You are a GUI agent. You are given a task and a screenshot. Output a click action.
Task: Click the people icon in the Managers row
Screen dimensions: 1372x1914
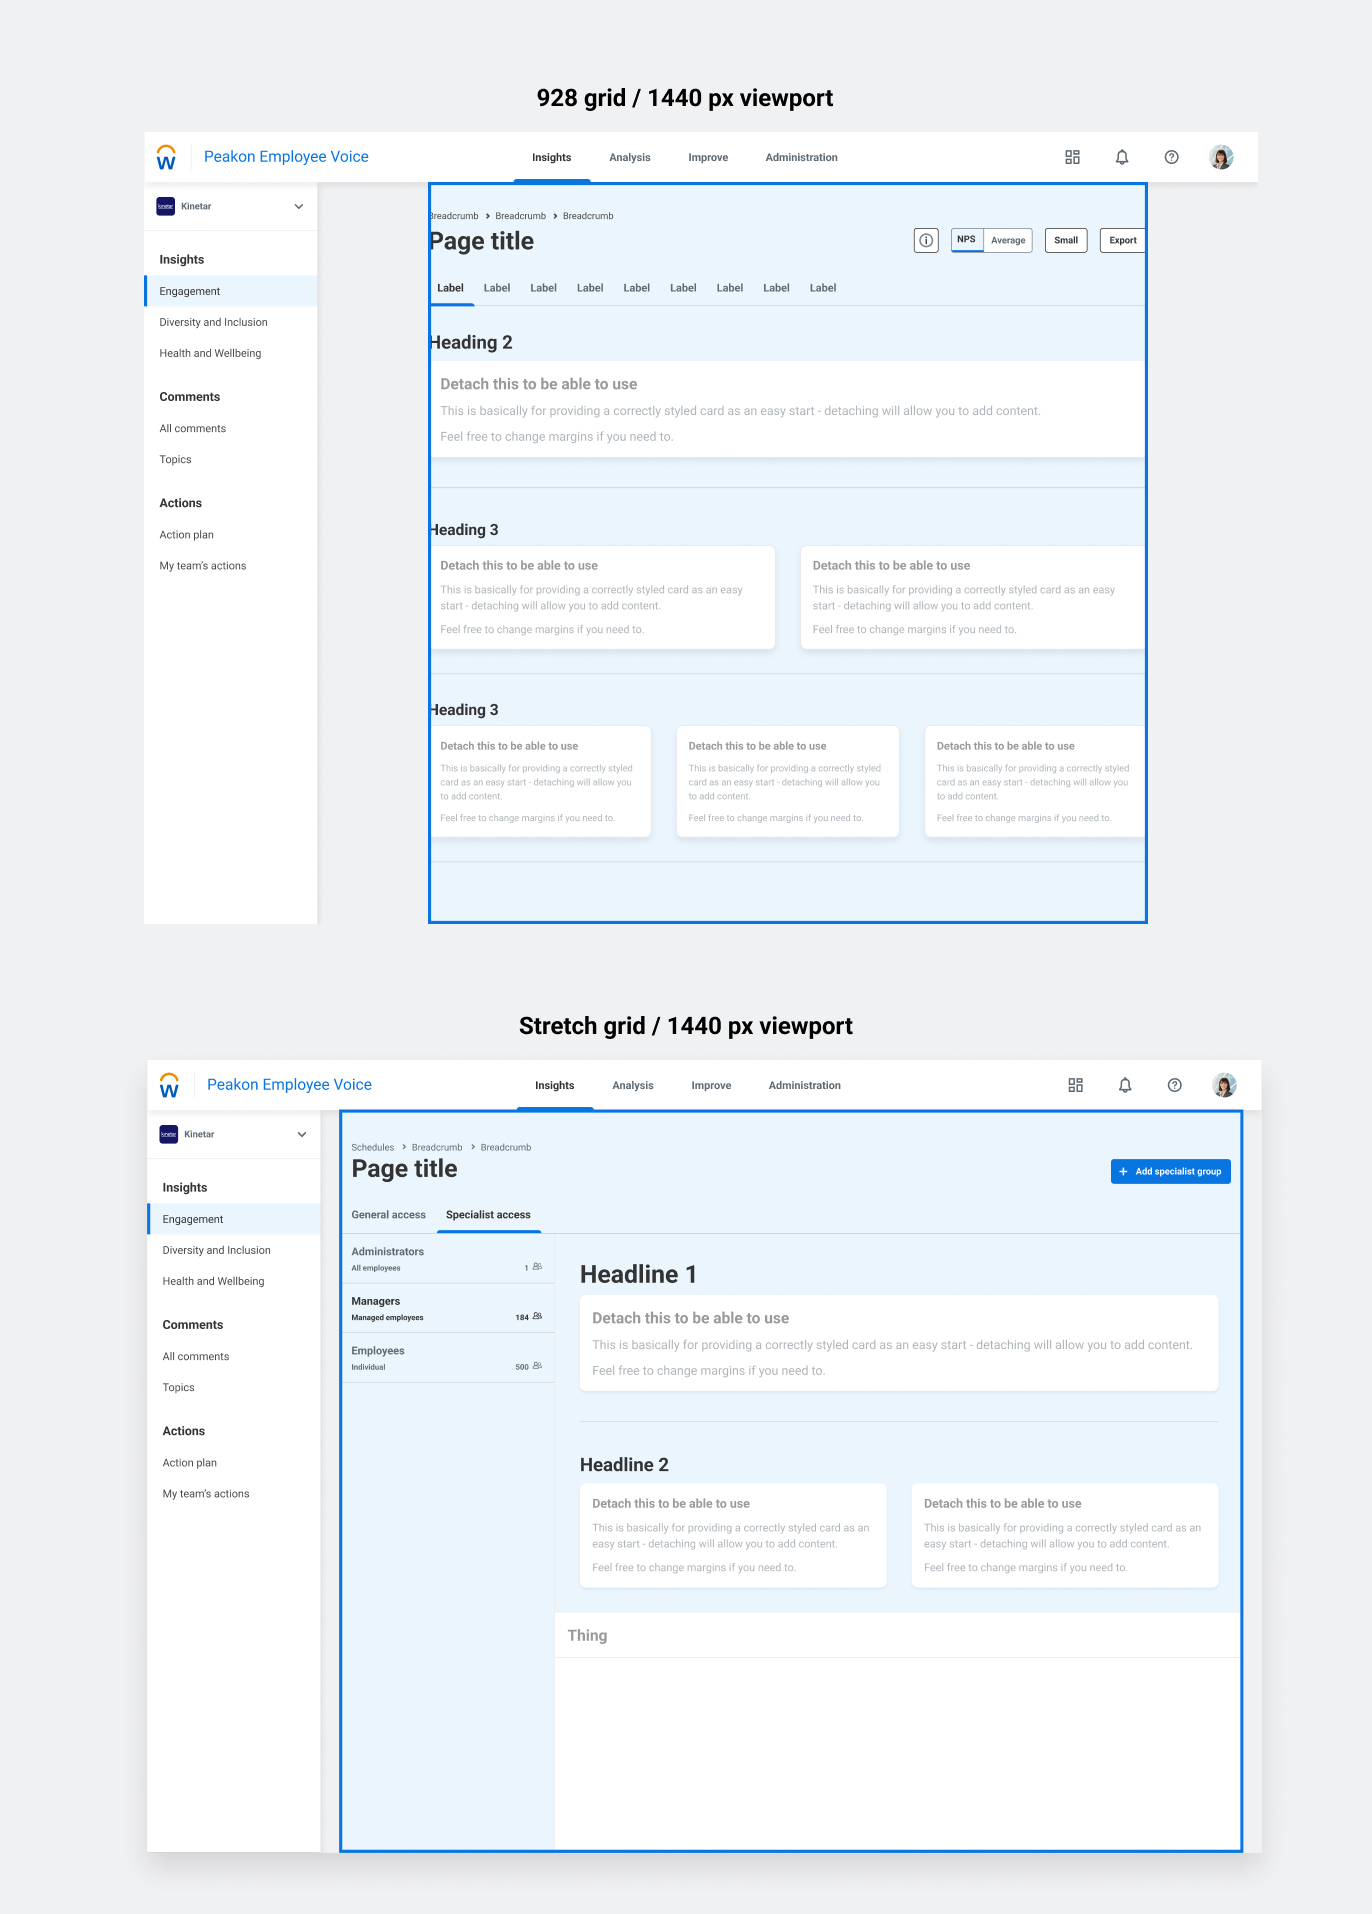537,1317
